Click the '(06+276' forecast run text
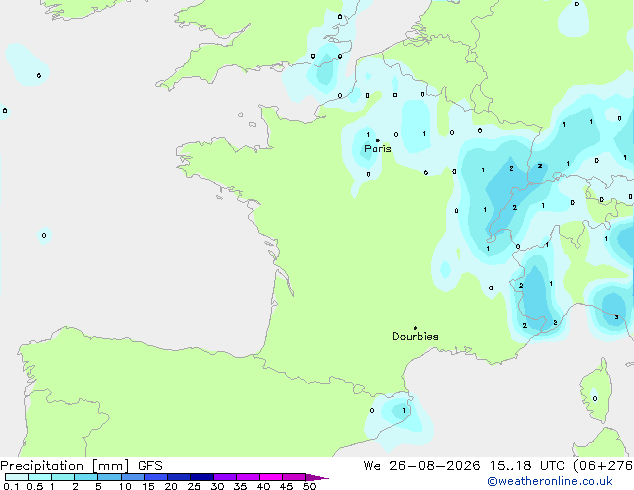Screen dimensions: 634x490 click(603, 466)
